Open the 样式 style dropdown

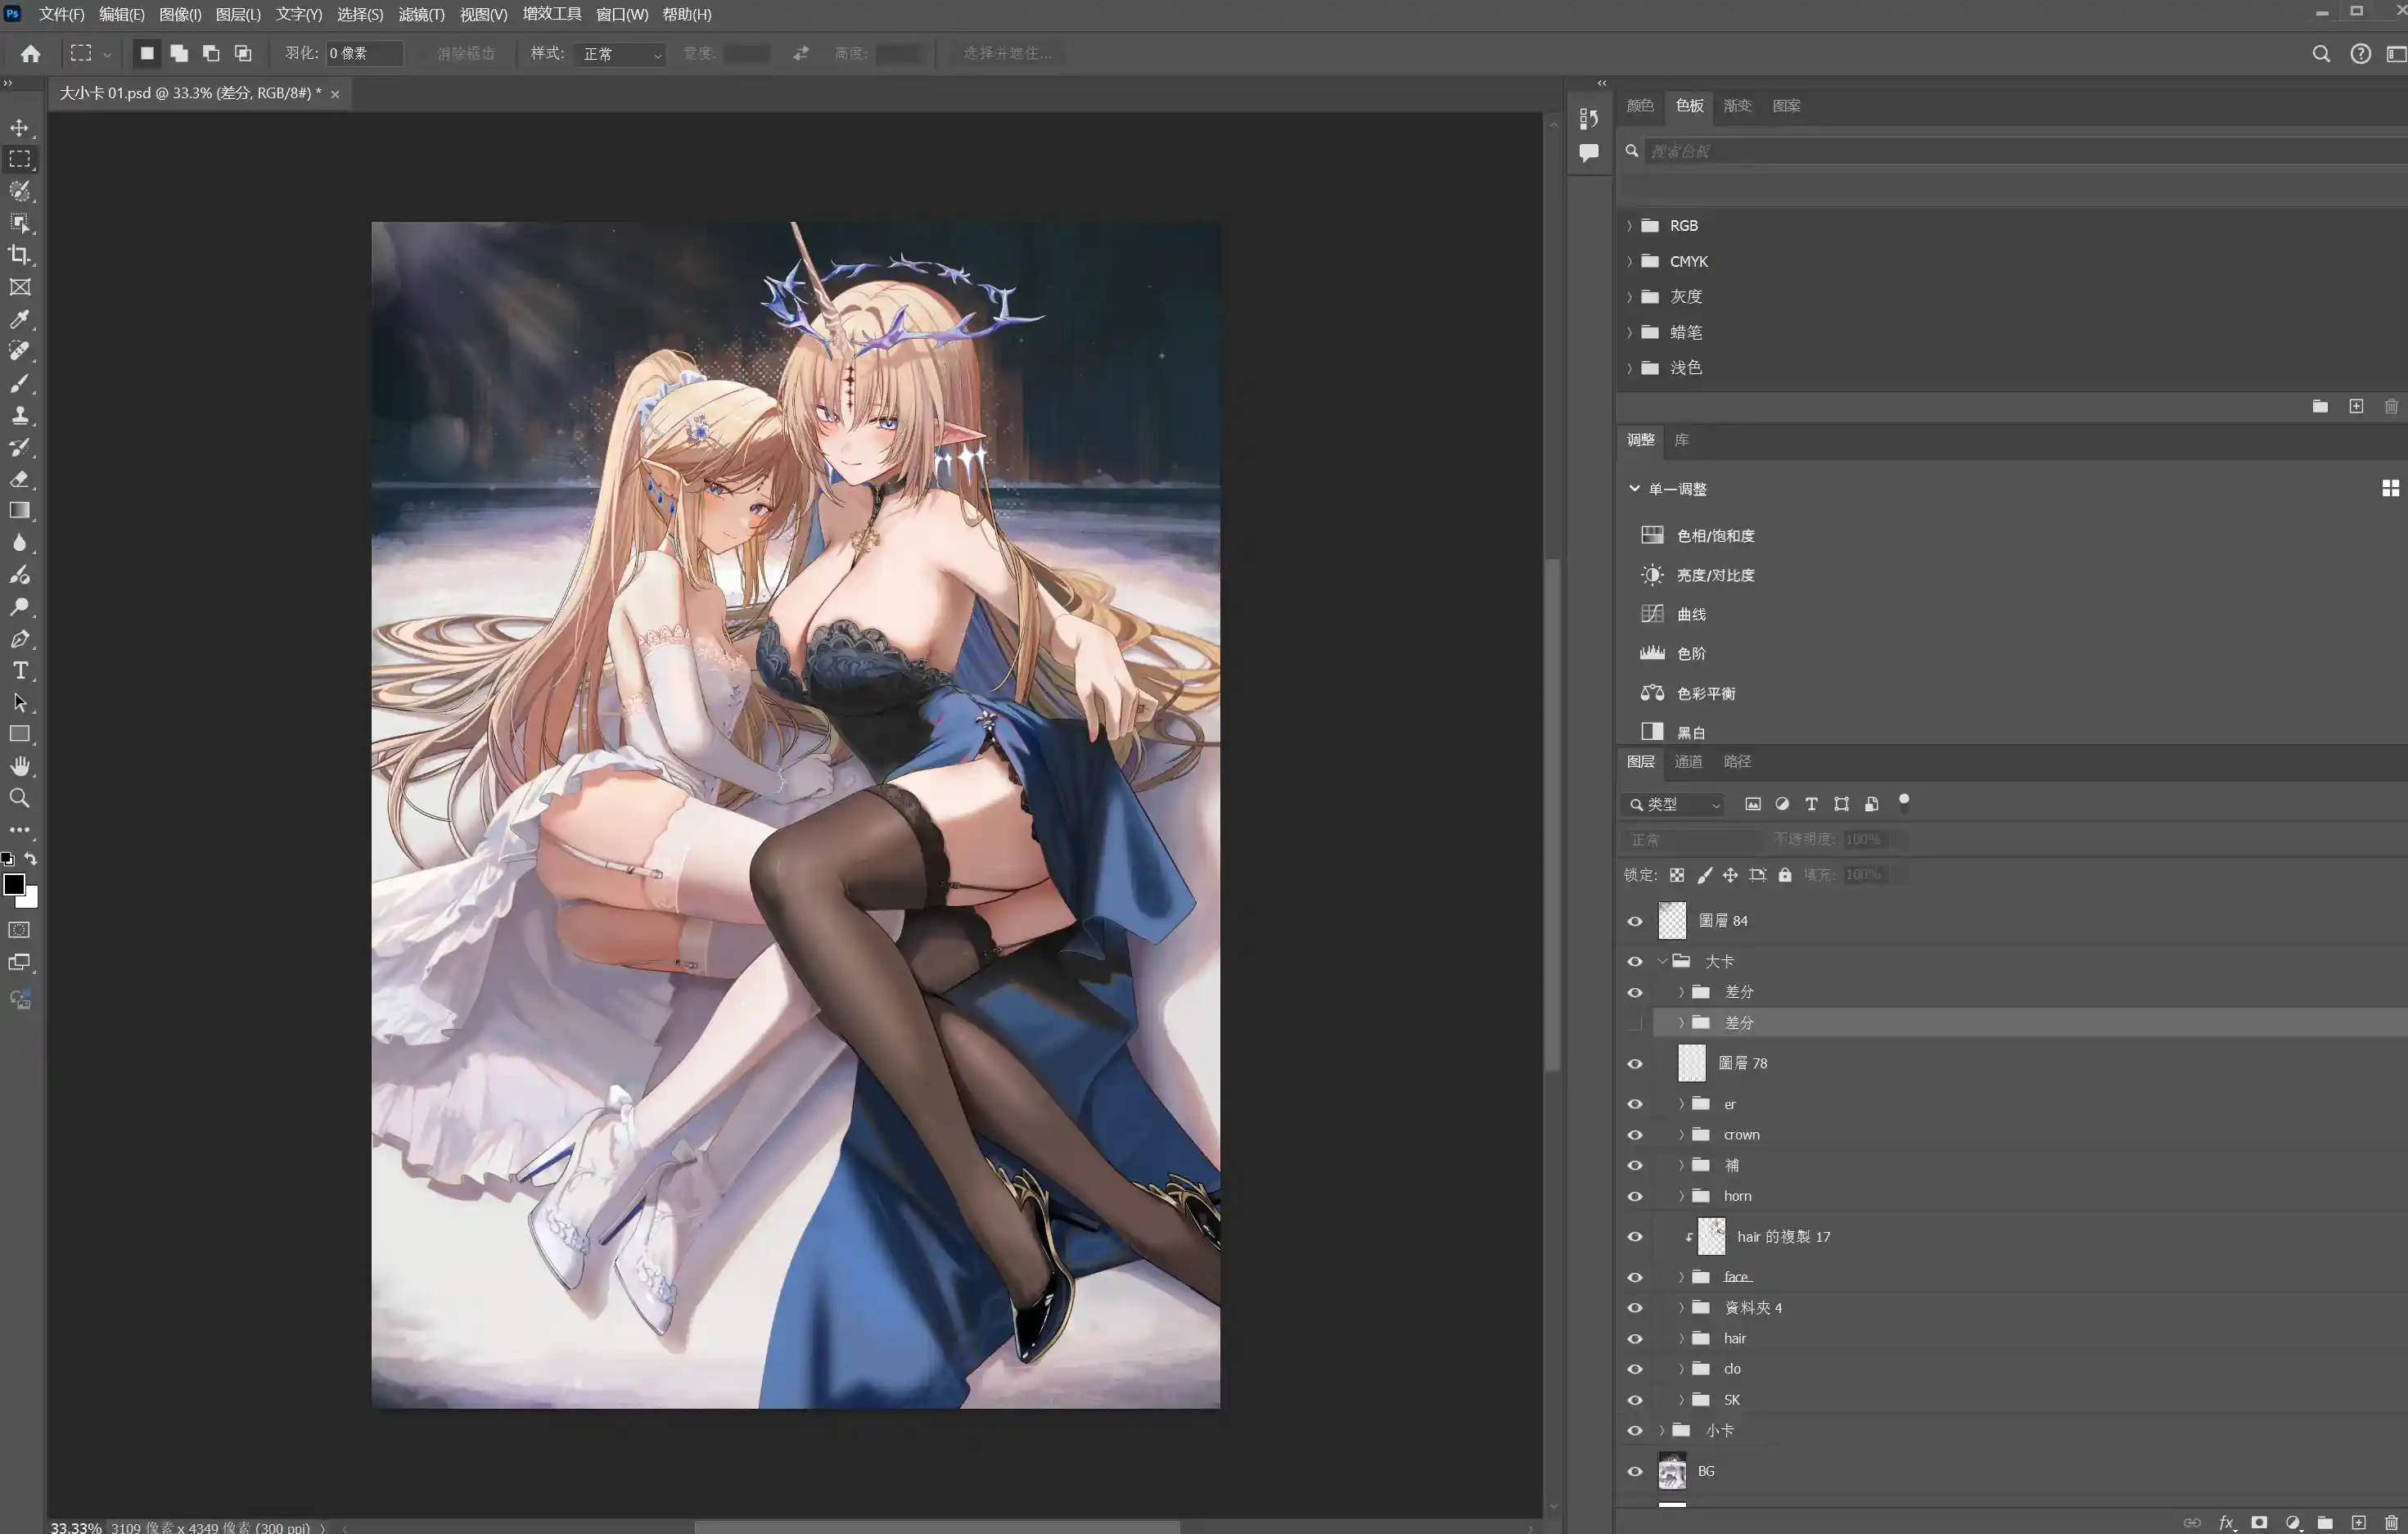pyautogui.click(x=621, y=54)
